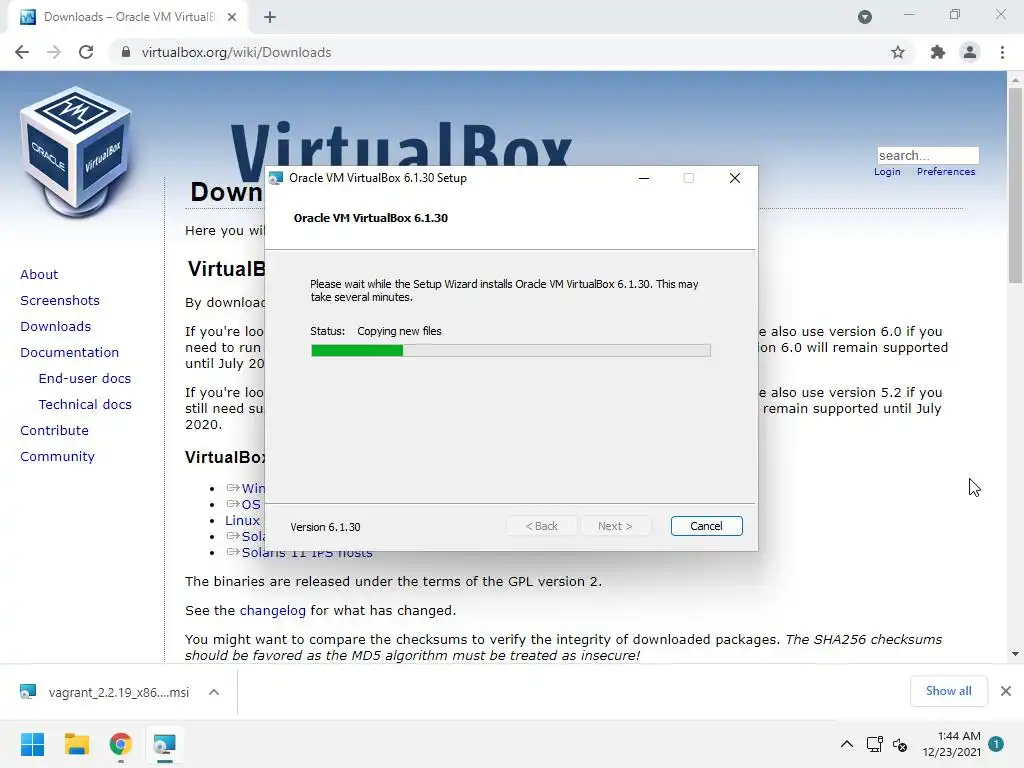Click the disabled Next button in Setup
The image size is (1024, 768).
coord(615,526)
